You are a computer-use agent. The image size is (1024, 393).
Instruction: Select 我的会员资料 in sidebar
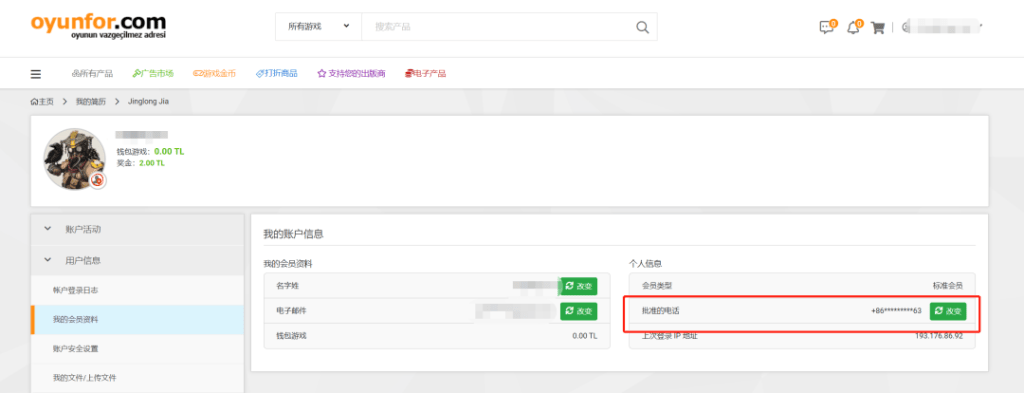pyautogui.click(x=137, y=319)
